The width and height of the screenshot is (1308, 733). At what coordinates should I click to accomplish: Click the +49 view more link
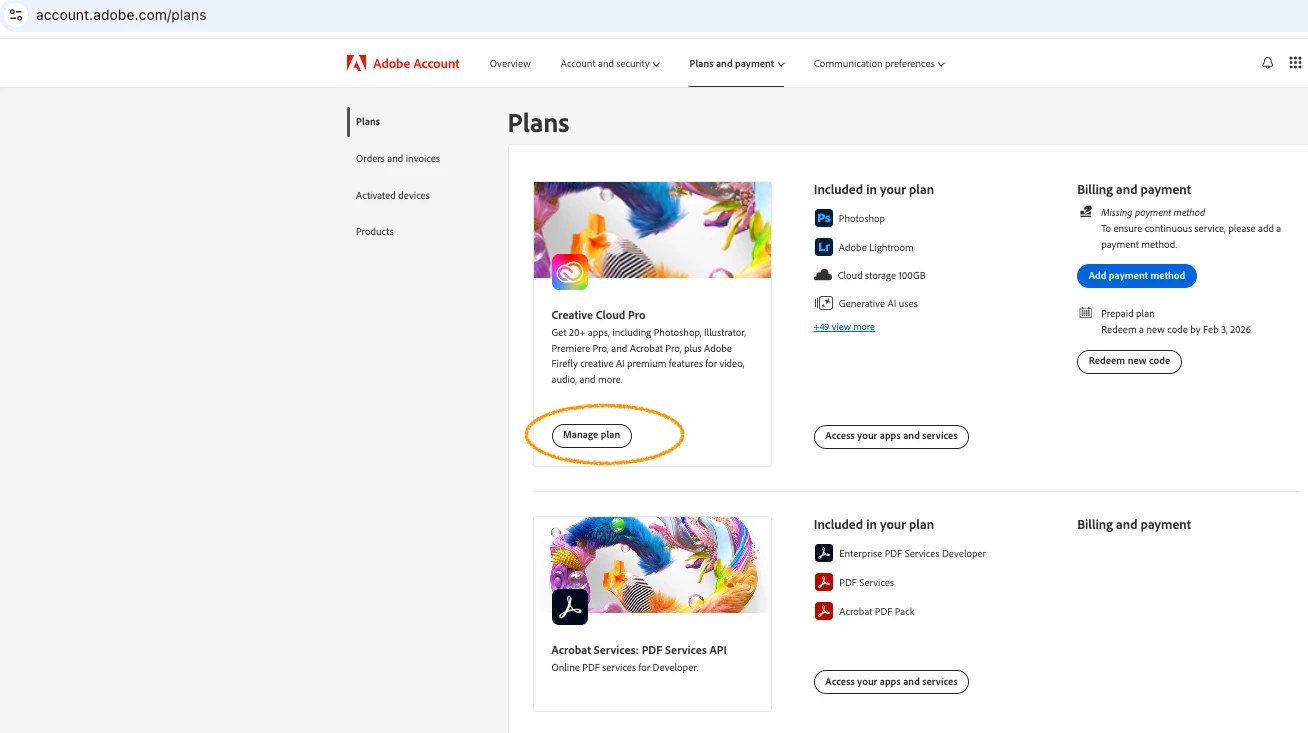pyautogui.click(x=844, y=327)
